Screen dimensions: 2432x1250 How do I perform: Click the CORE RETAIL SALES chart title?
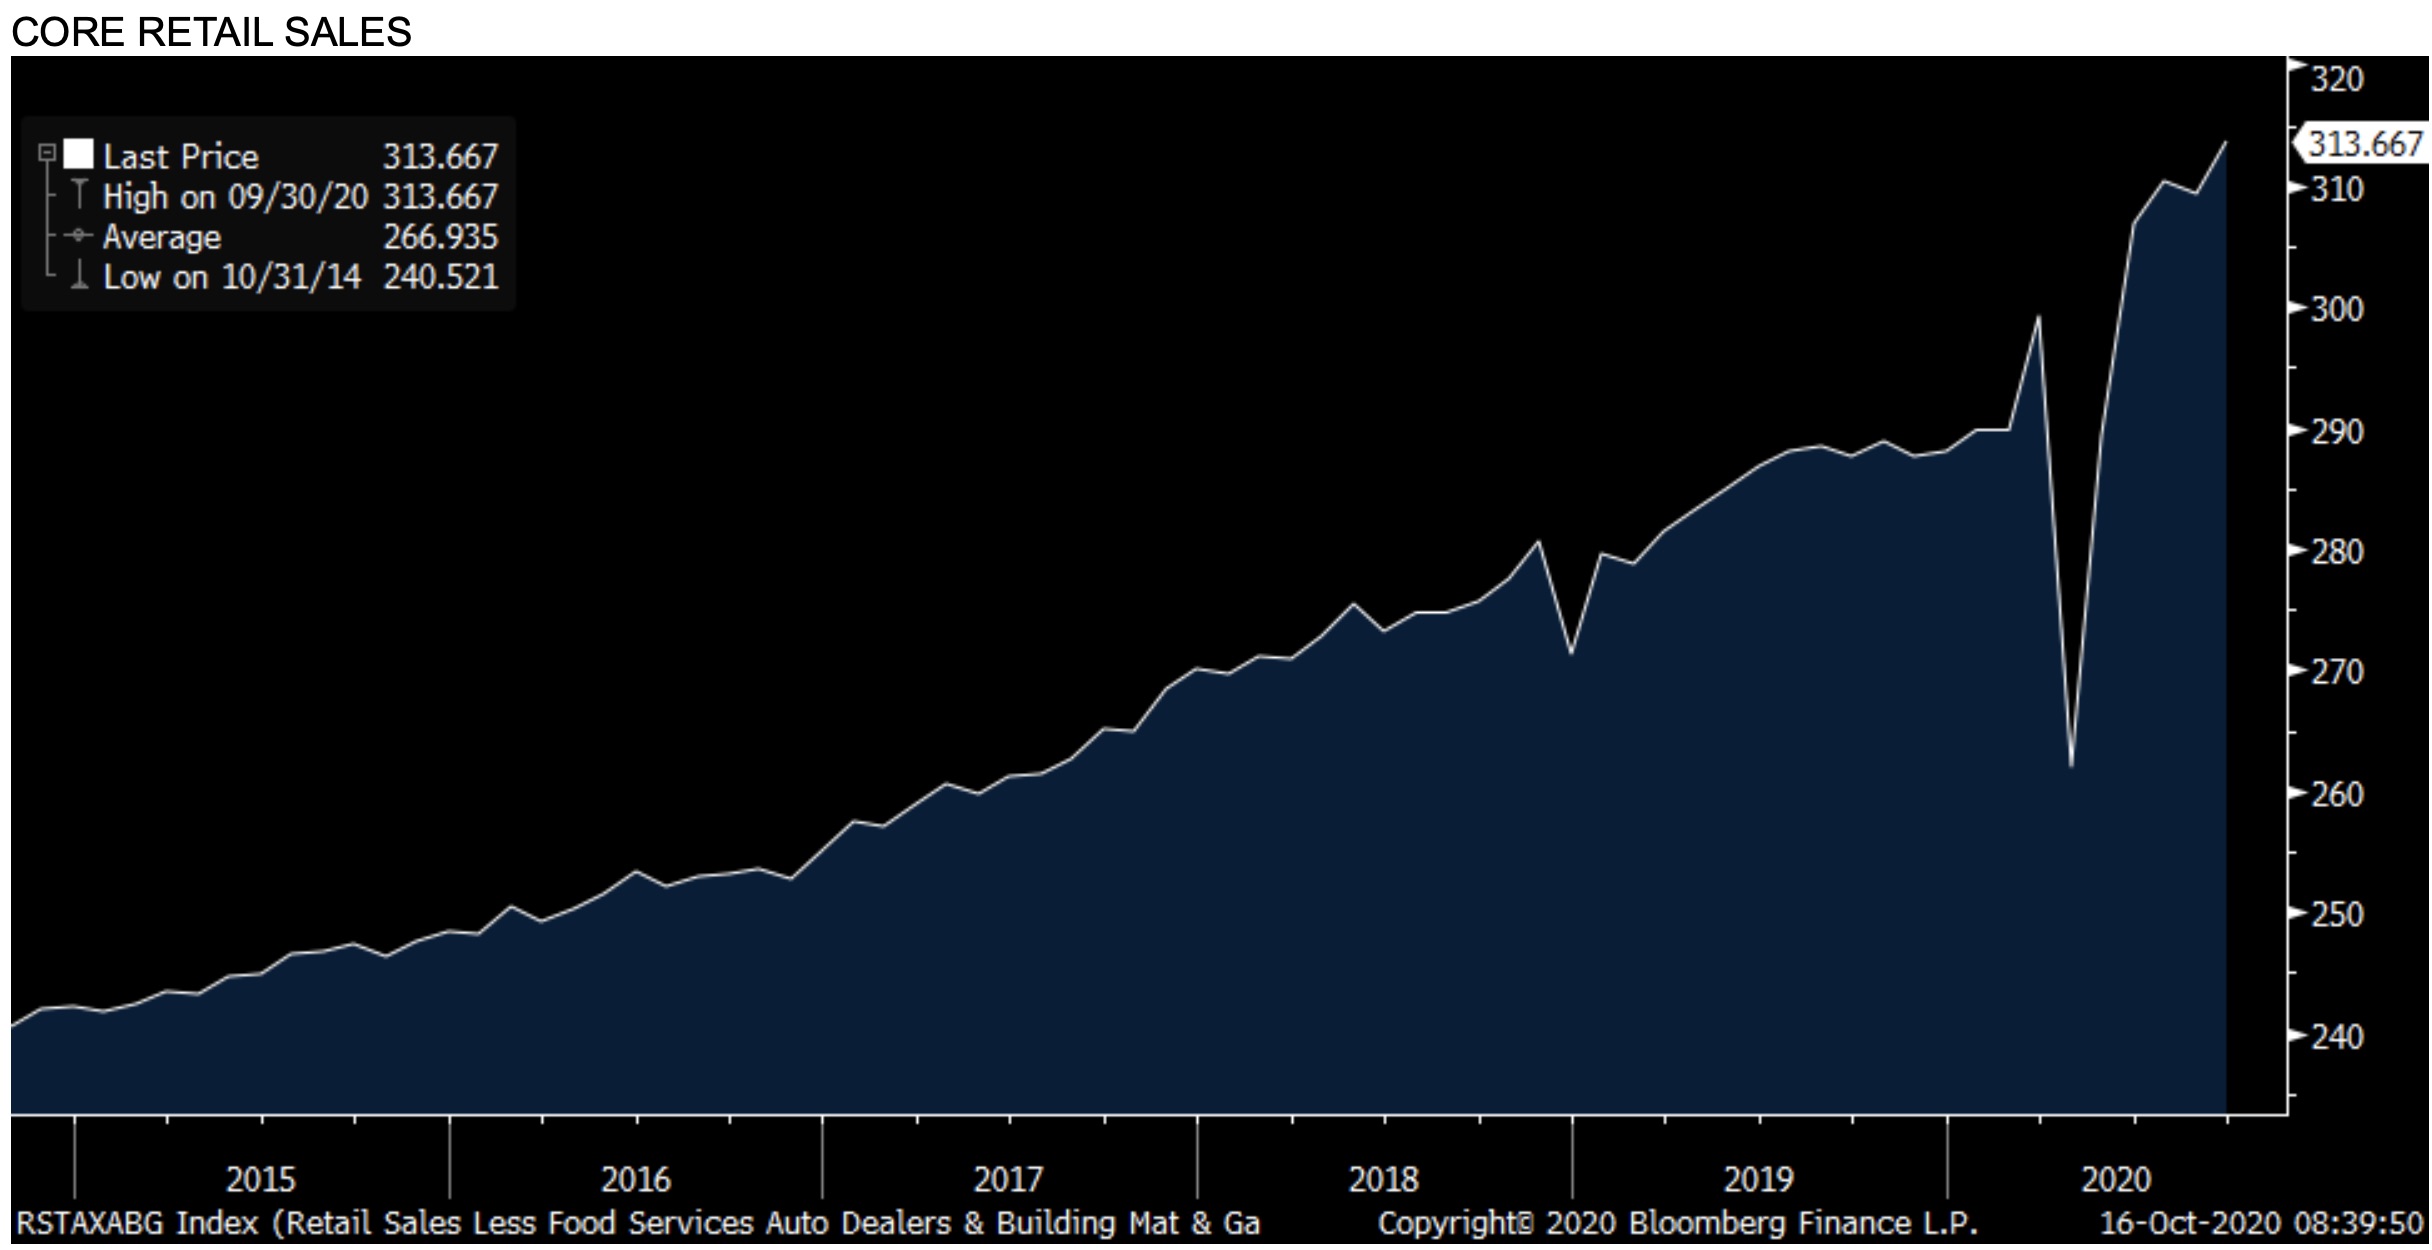click(x=211, y=32)
